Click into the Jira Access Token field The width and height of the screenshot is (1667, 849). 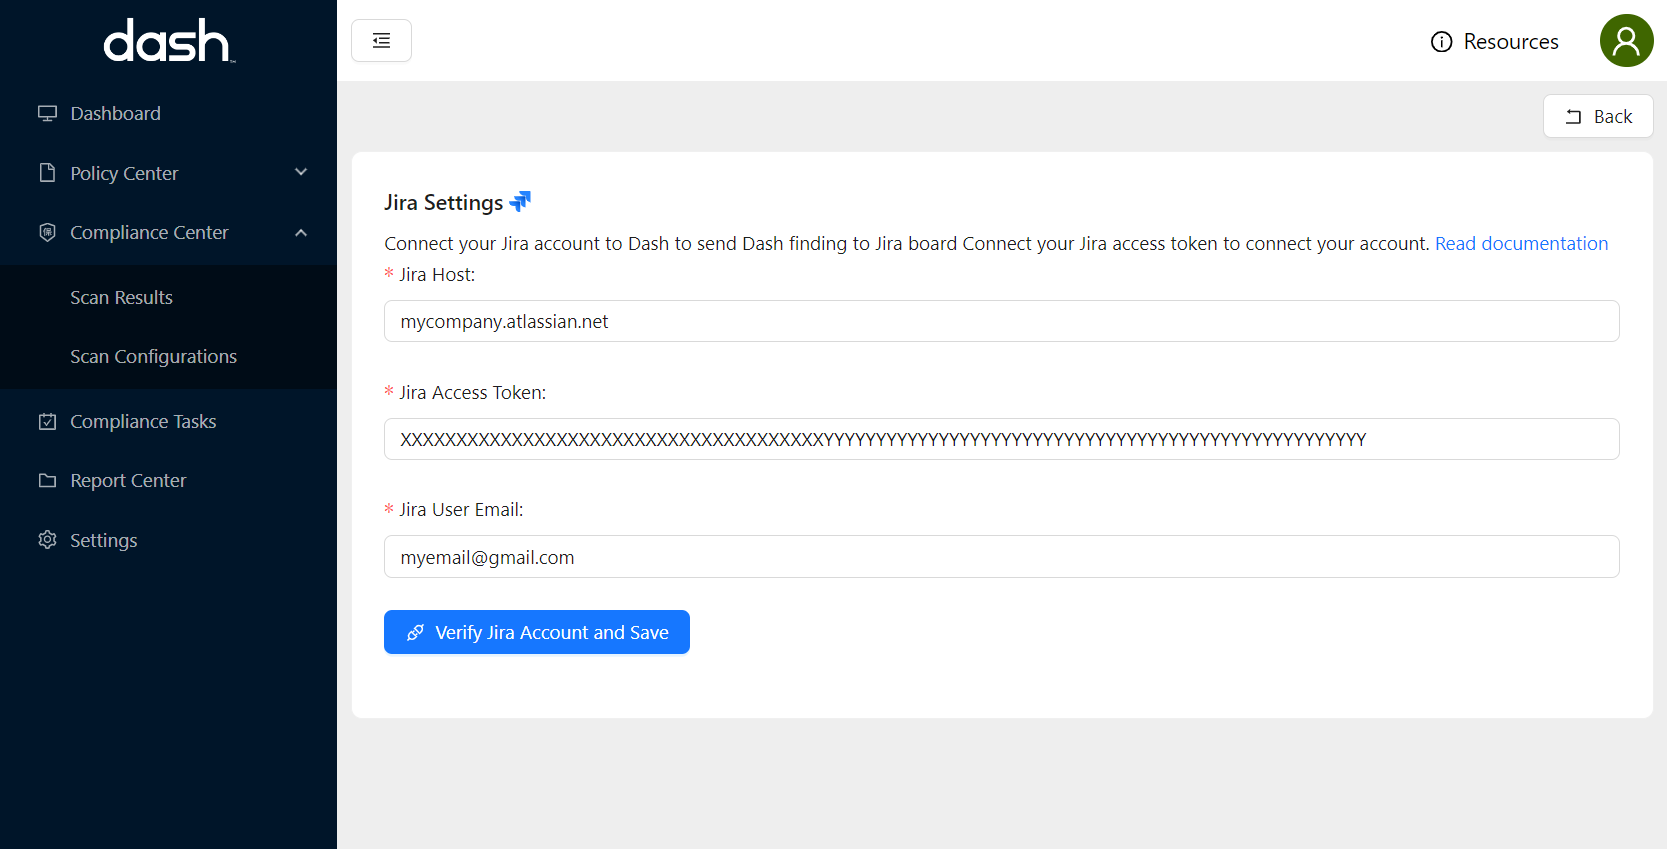(x=1000, y=440)
